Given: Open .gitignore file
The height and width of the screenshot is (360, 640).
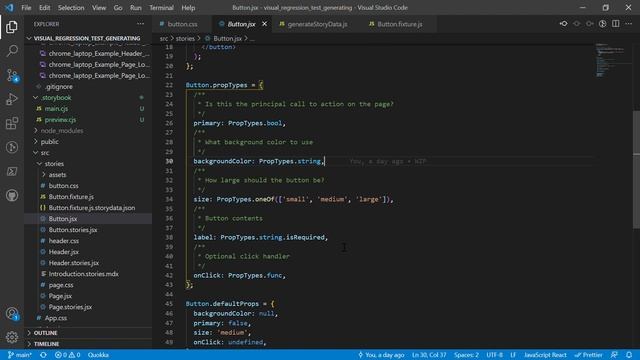Looking at the screenshot, I should coord(88,87).
